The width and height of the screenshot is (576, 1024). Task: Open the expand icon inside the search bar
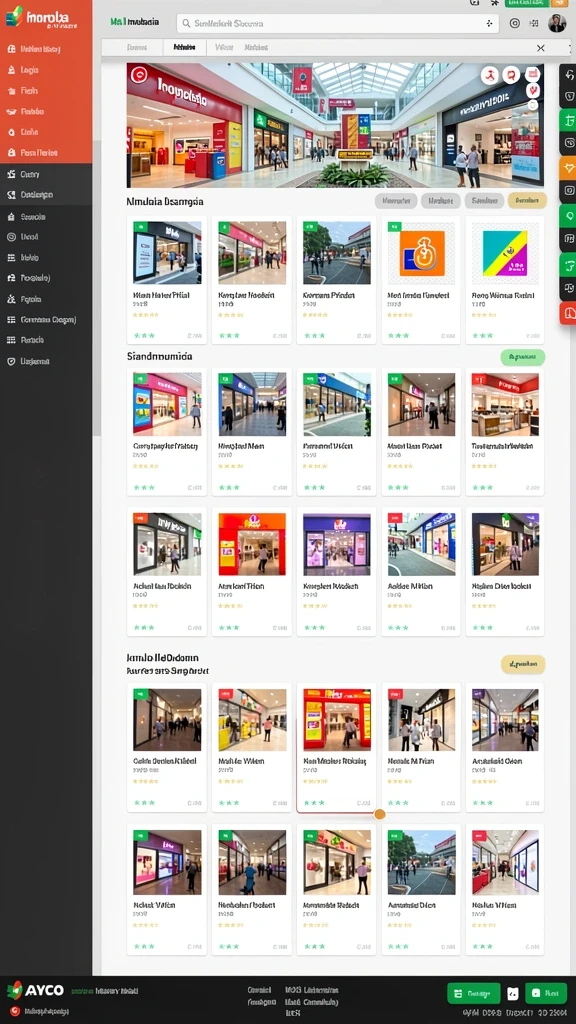pyautogui.click(x=489, y=23)
